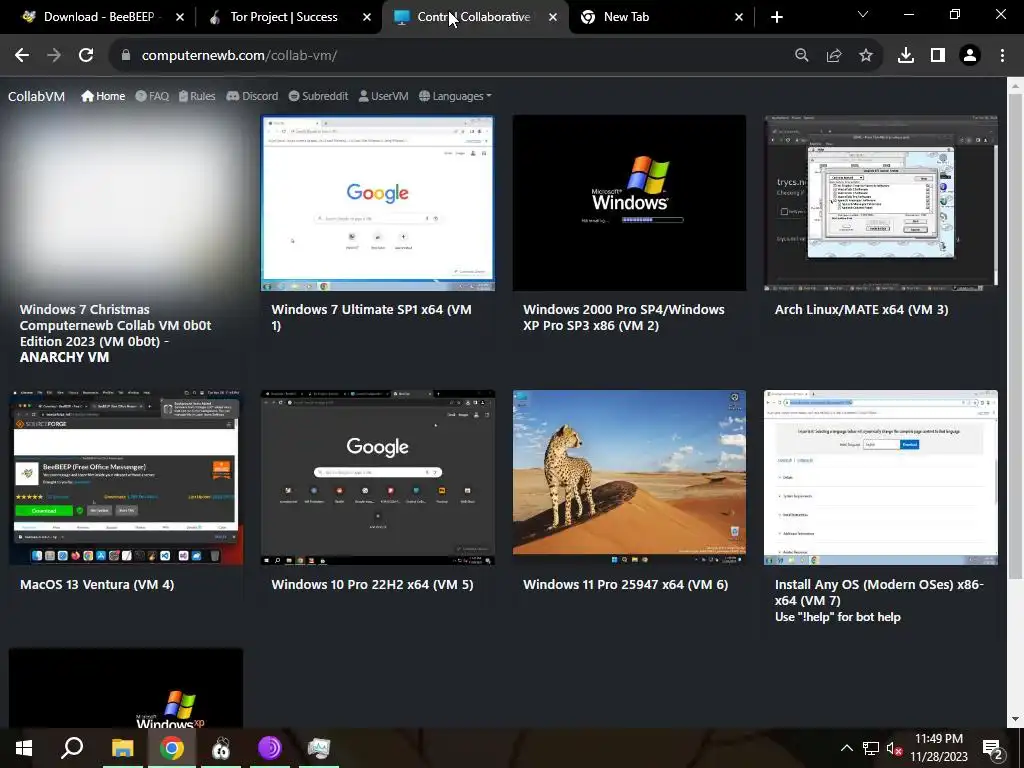1024x768 pixels.
Task: Close the New Tab tab
Action: (739, 17)
